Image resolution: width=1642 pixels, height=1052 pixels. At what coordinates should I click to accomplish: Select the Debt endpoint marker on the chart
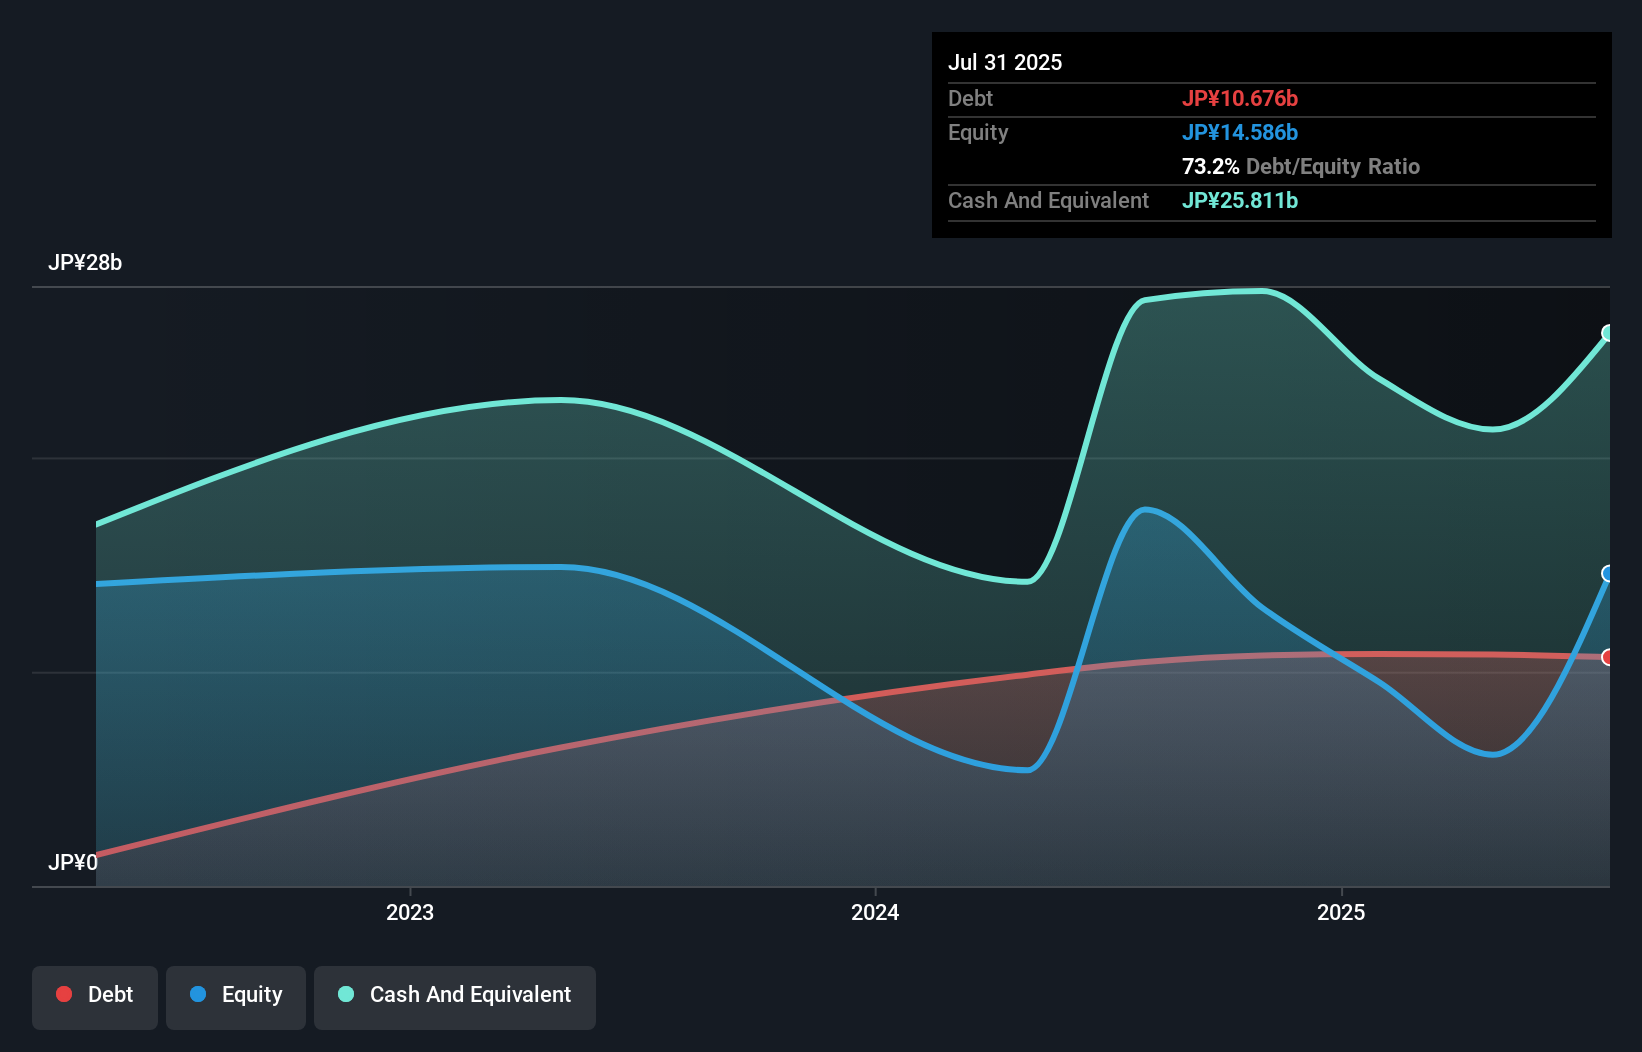tap(1608, 657)
